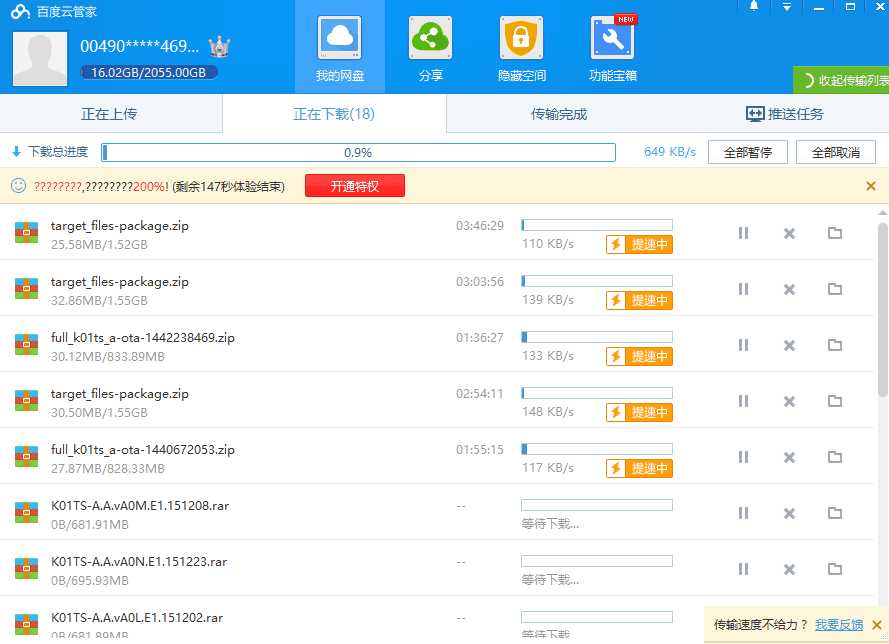The height and width of the screenshot is (644, 889).
Task: Open folder for target_files-package.zip 25.58MB
Action: 835,233
